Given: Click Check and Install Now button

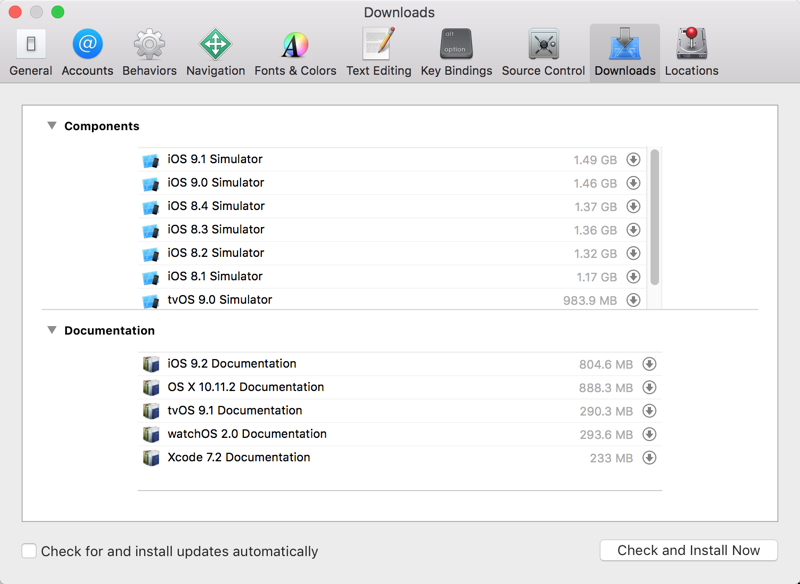Looking at the screenshot, I should (688, 550).
